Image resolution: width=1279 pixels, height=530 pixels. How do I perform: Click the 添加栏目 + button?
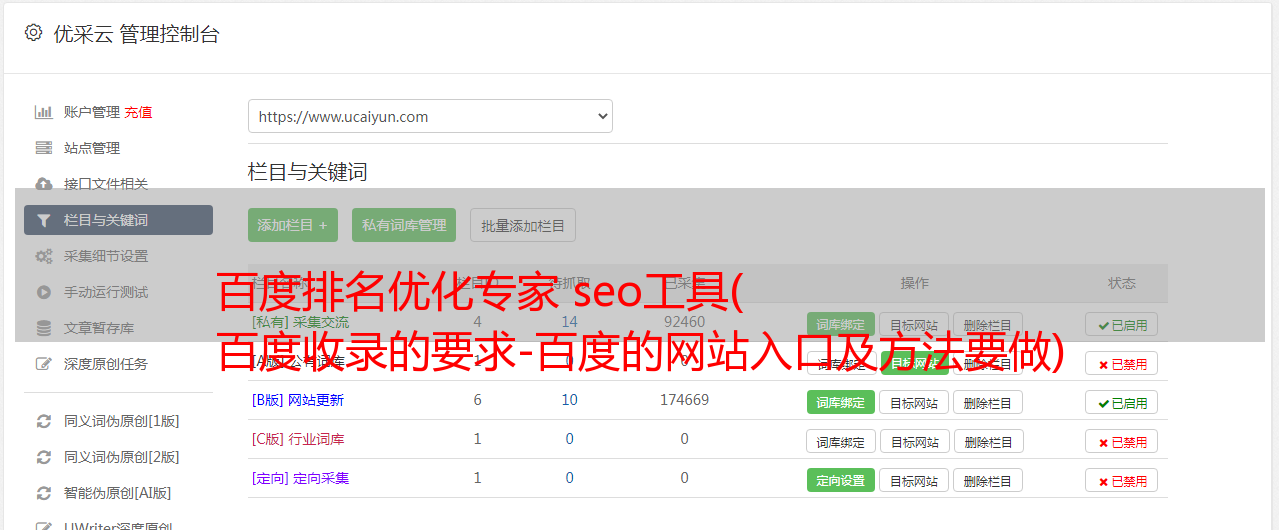tap(293, 225)
